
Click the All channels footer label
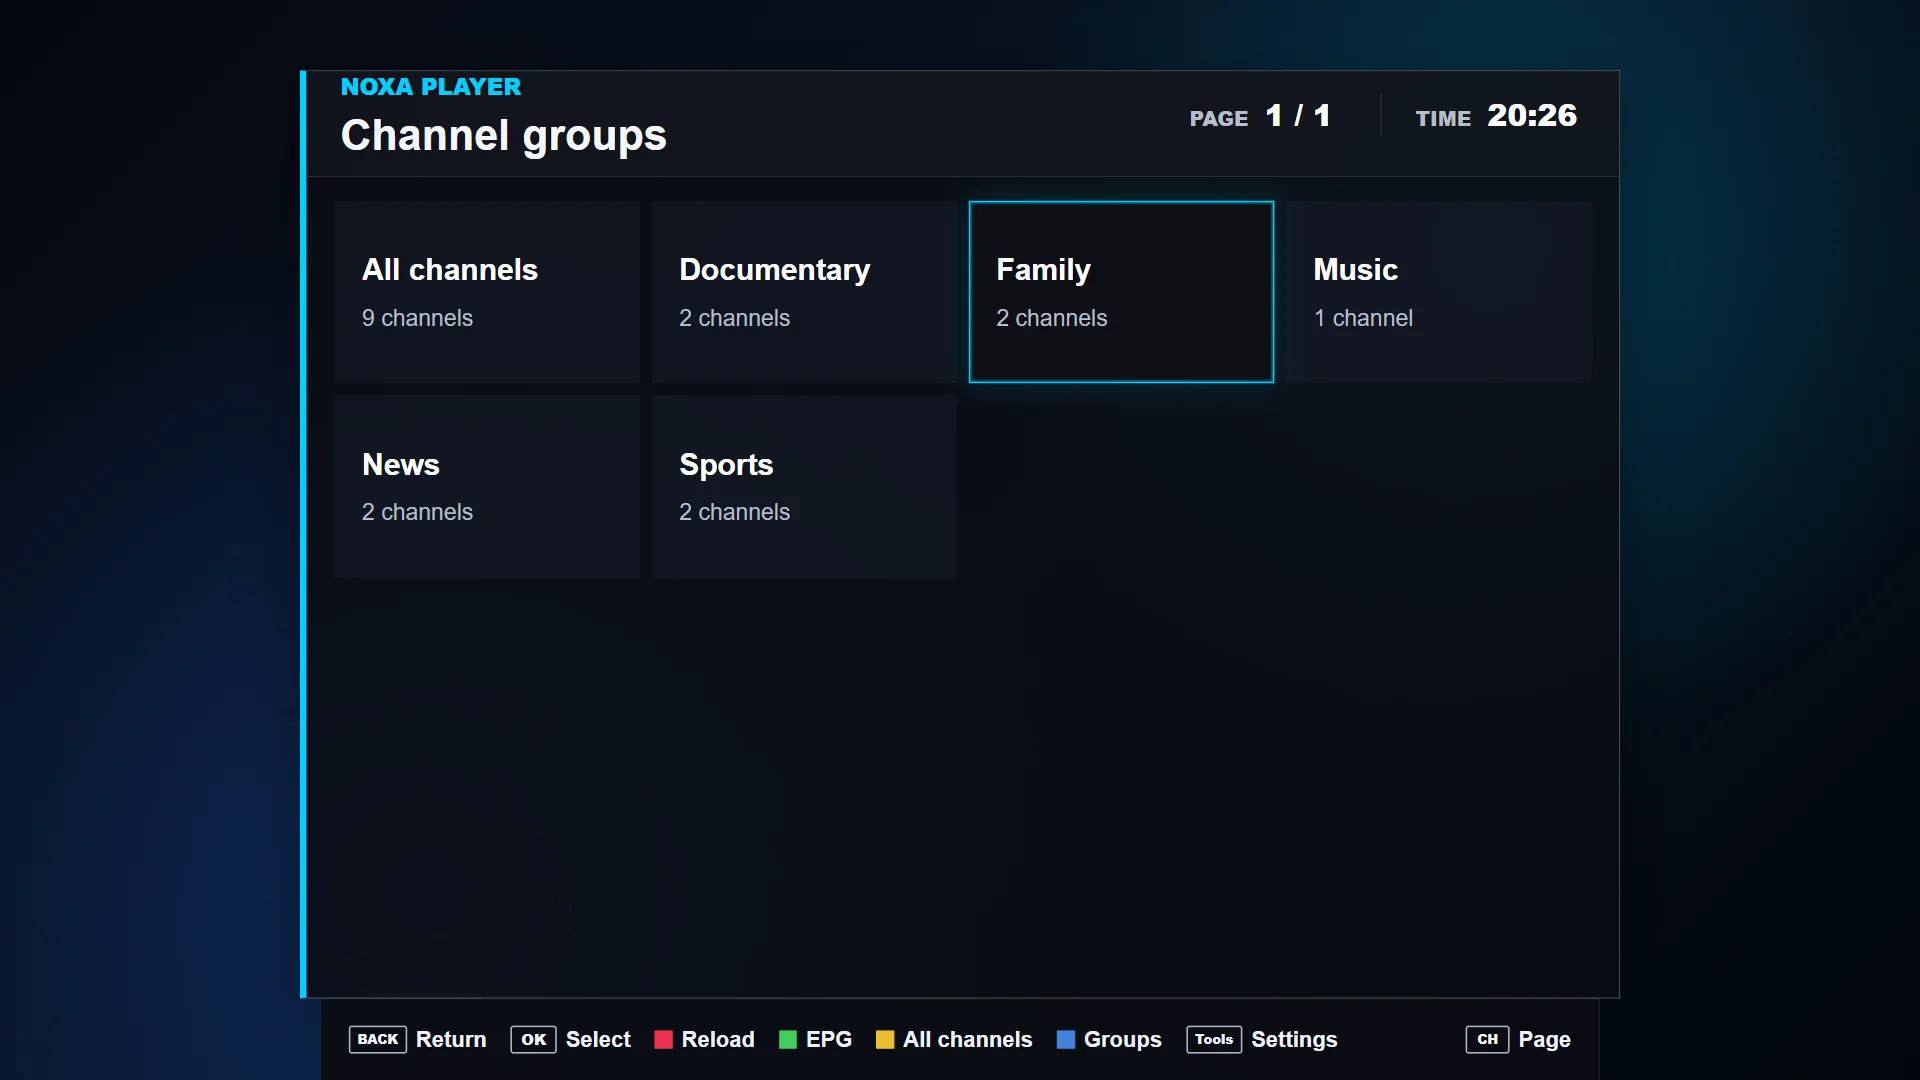[x=968, y=1040]
